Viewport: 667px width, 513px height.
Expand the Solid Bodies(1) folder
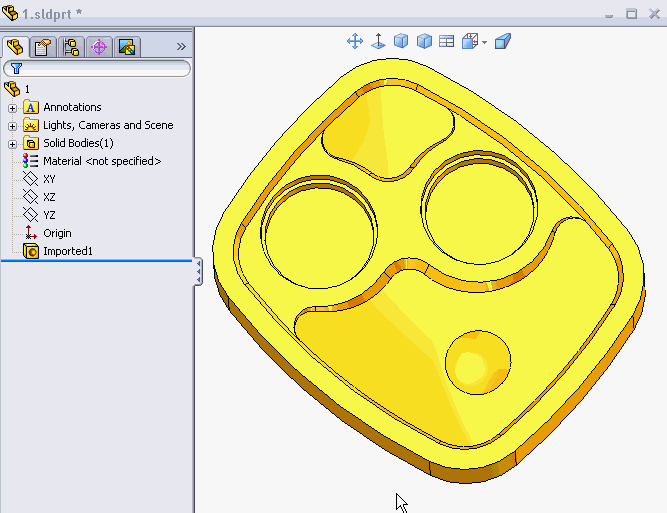12,144
